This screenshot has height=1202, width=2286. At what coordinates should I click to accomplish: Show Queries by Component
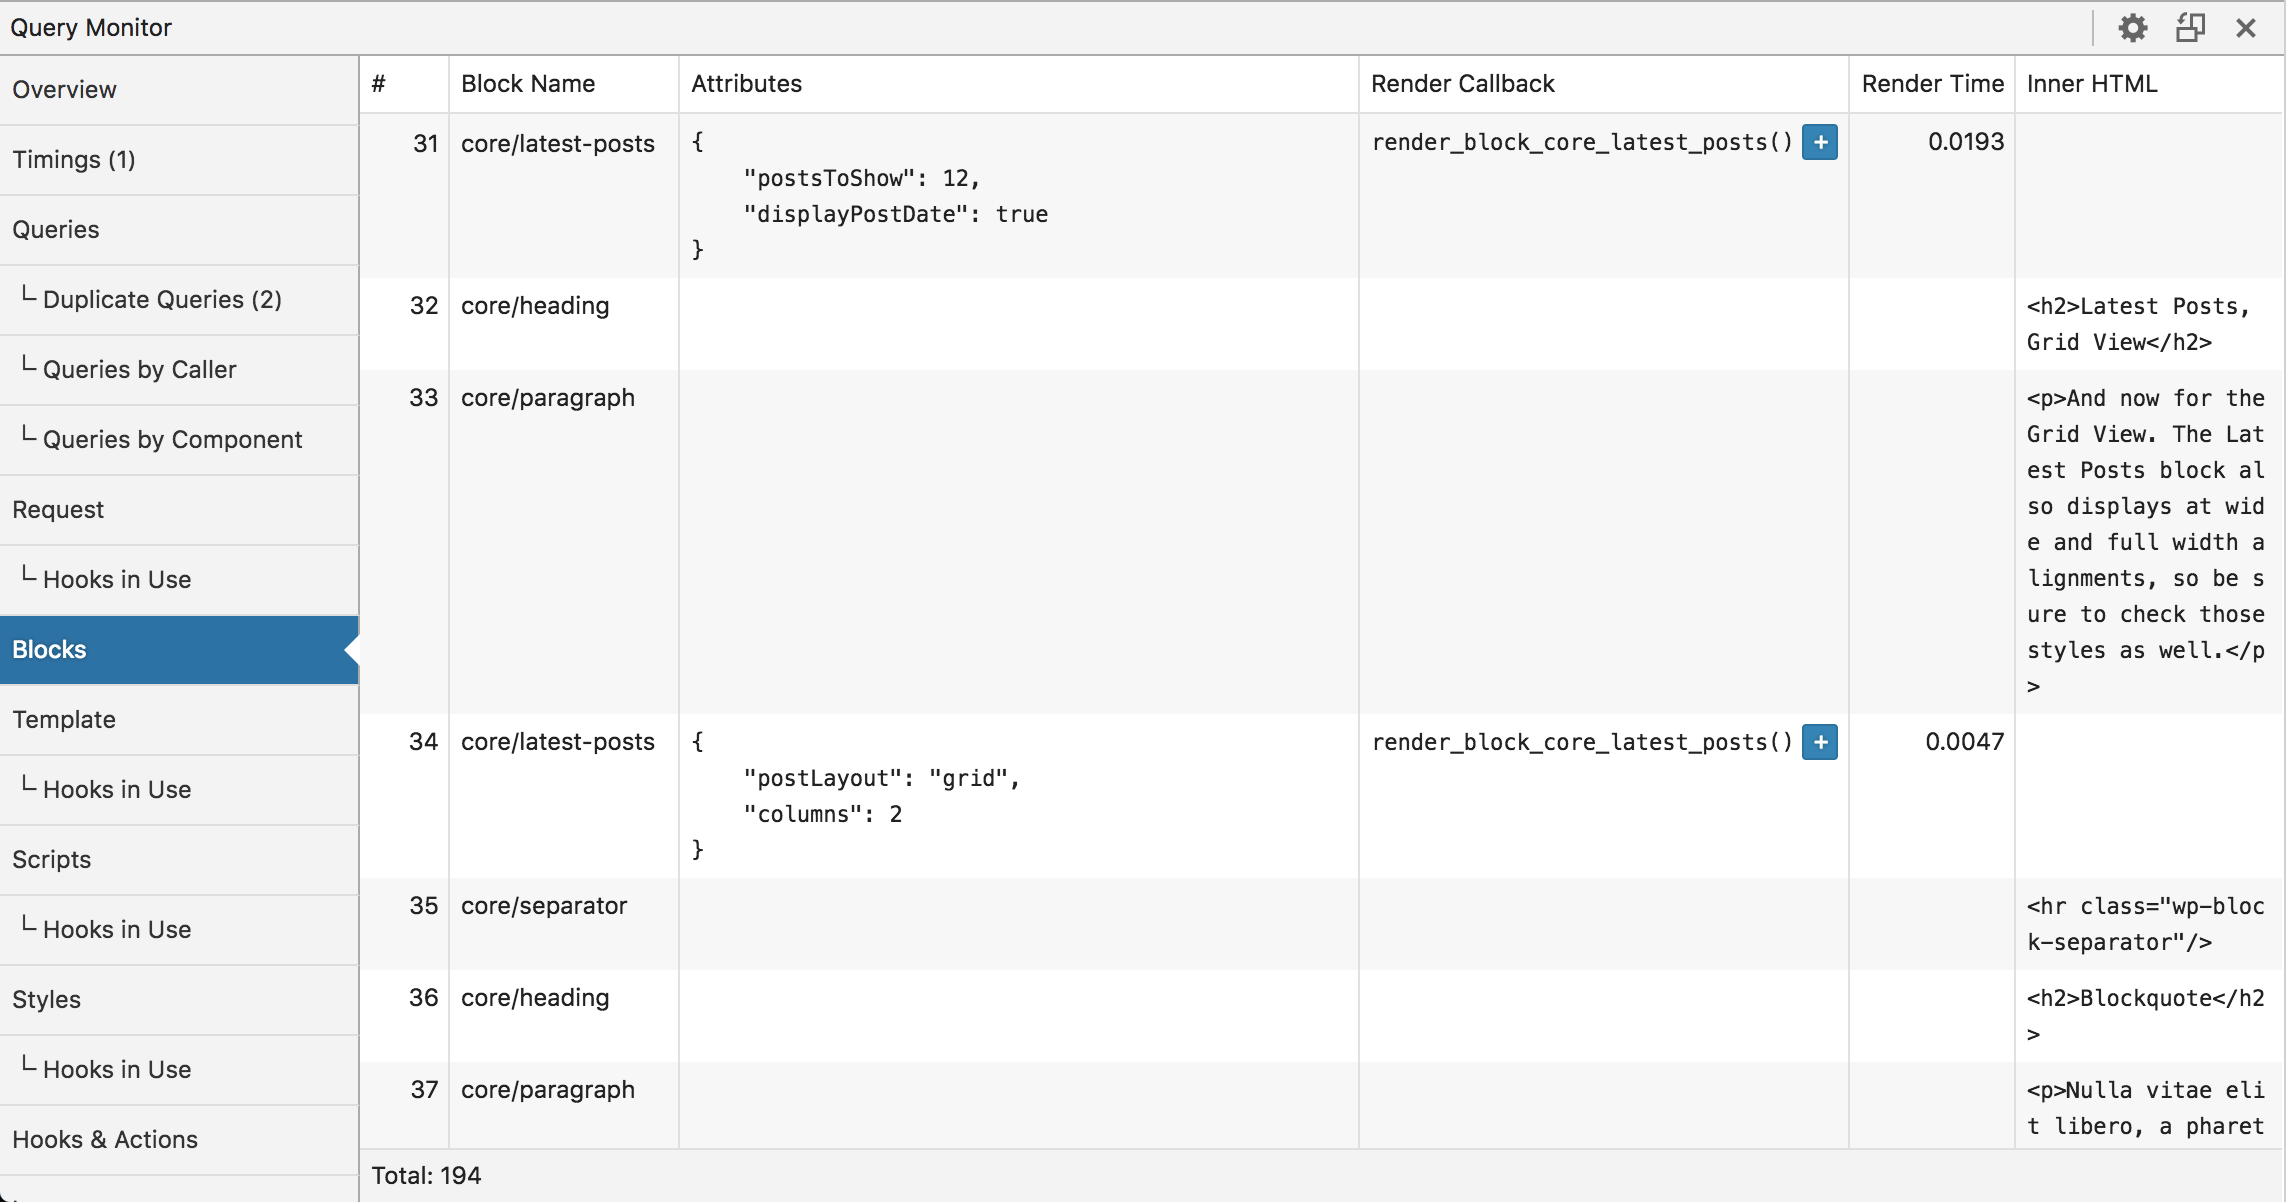click(179, 440)
